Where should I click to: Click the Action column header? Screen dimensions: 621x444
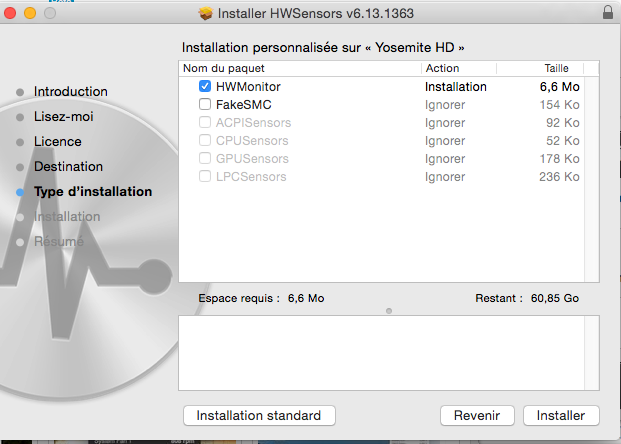(x=459, y=69)
